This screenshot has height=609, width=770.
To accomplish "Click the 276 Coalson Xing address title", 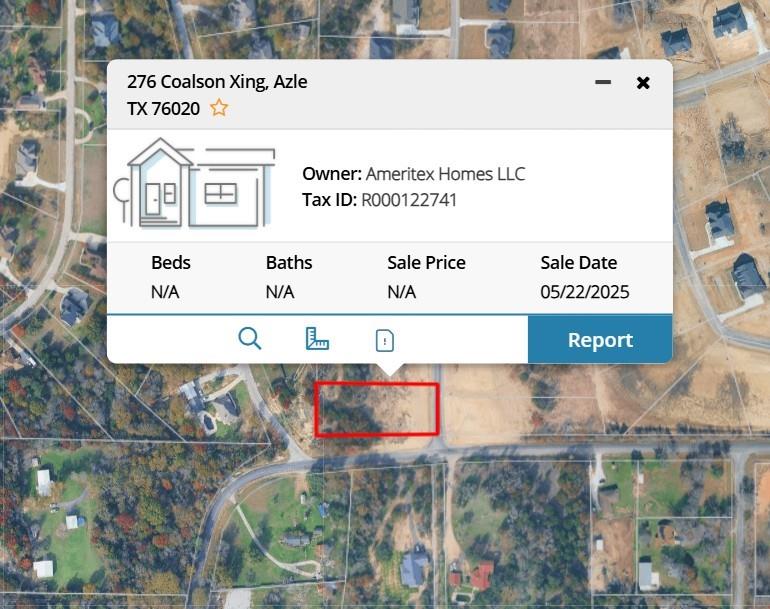I will 217,82.
